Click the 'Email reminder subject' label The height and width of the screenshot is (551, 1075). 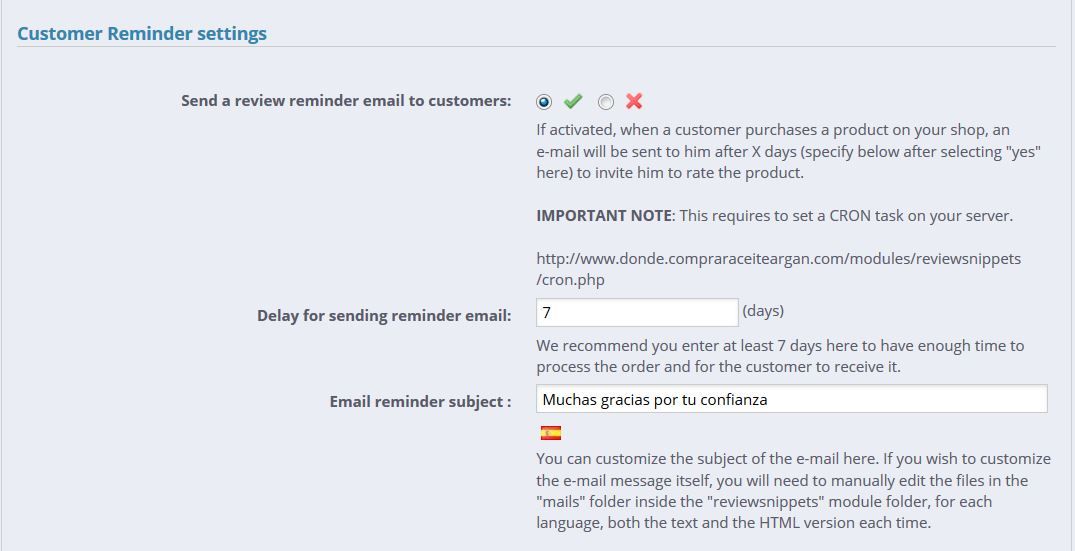(420, 402)
